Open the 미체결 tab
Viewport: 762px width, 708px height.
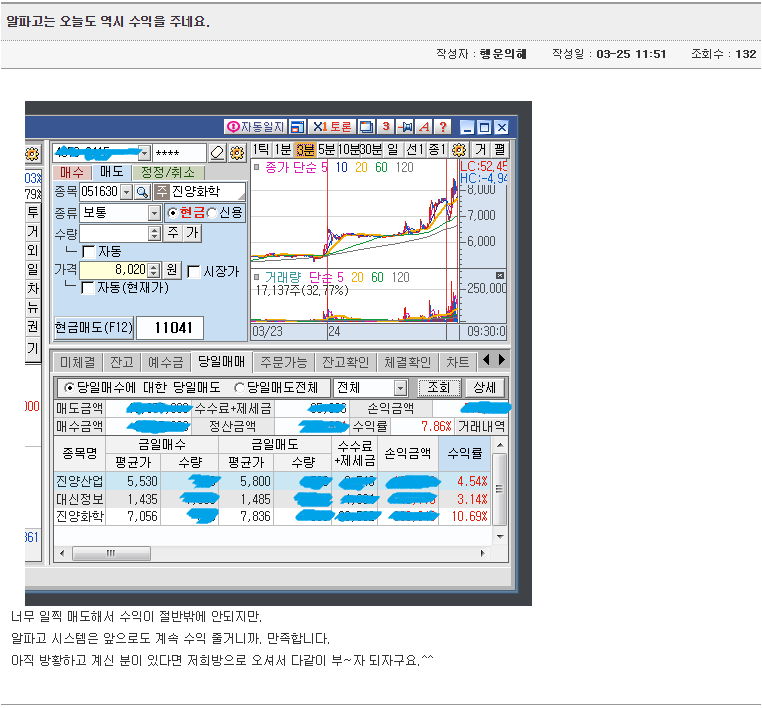click(77, 362)
